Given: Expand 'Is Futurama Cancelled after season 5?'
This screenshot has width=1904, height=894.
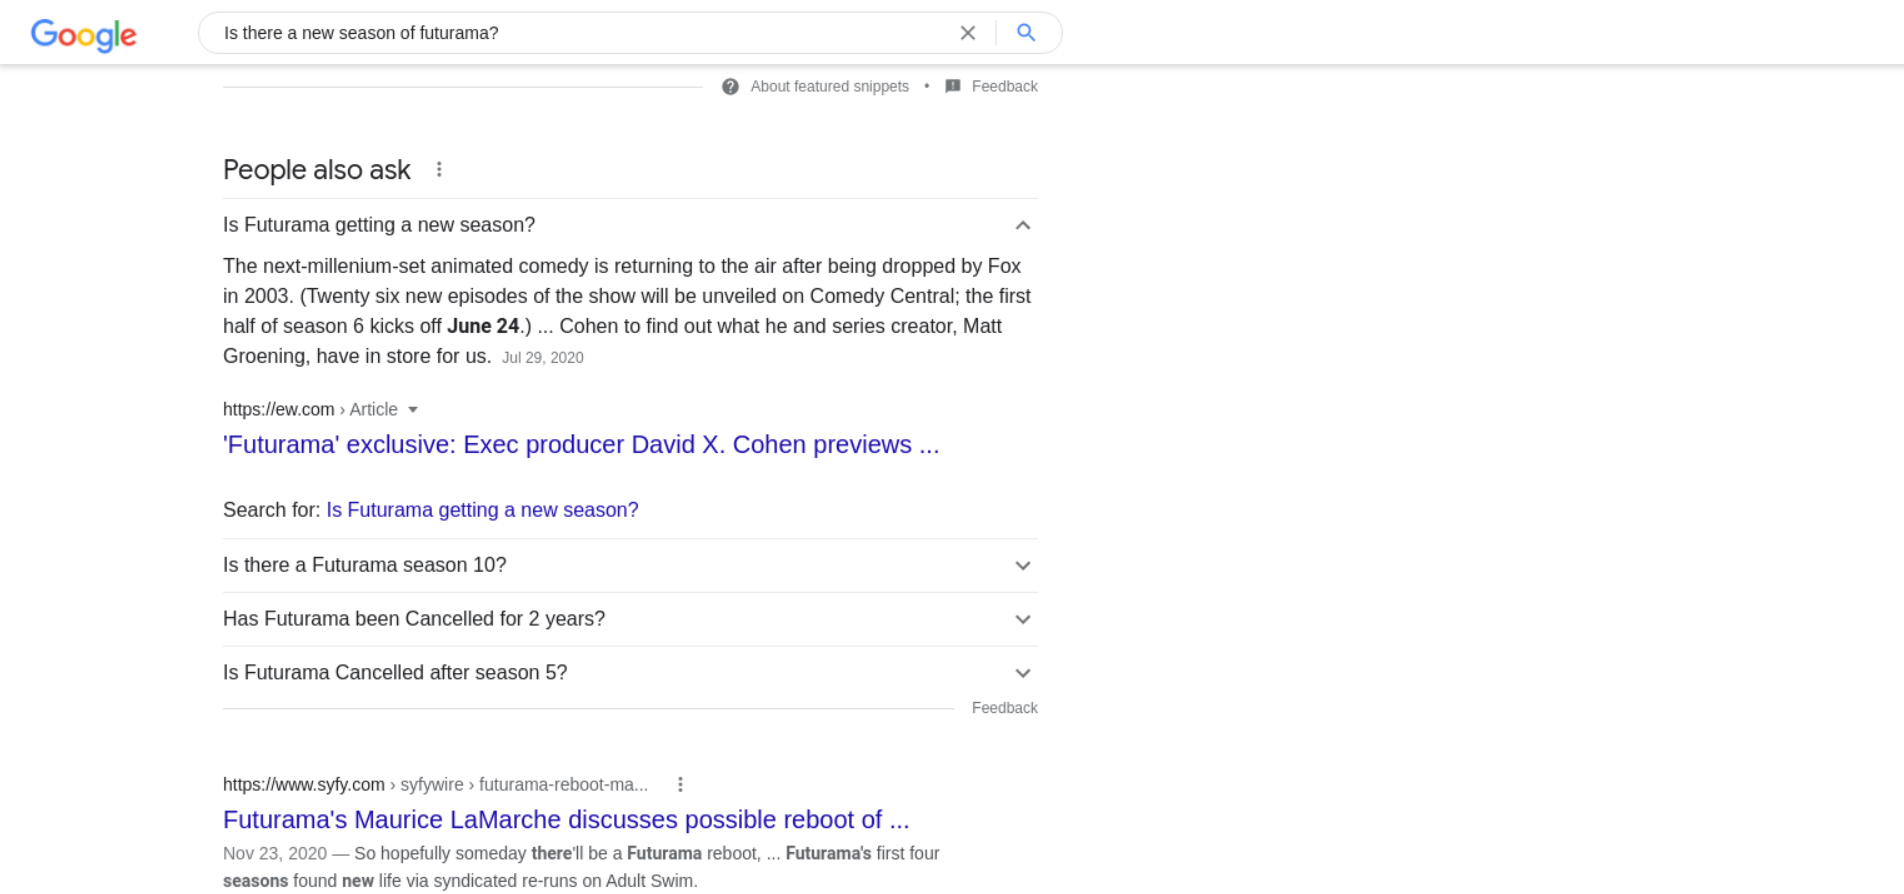Looking at the screenshot, I should pyautogui.click(x=630, y=673).
